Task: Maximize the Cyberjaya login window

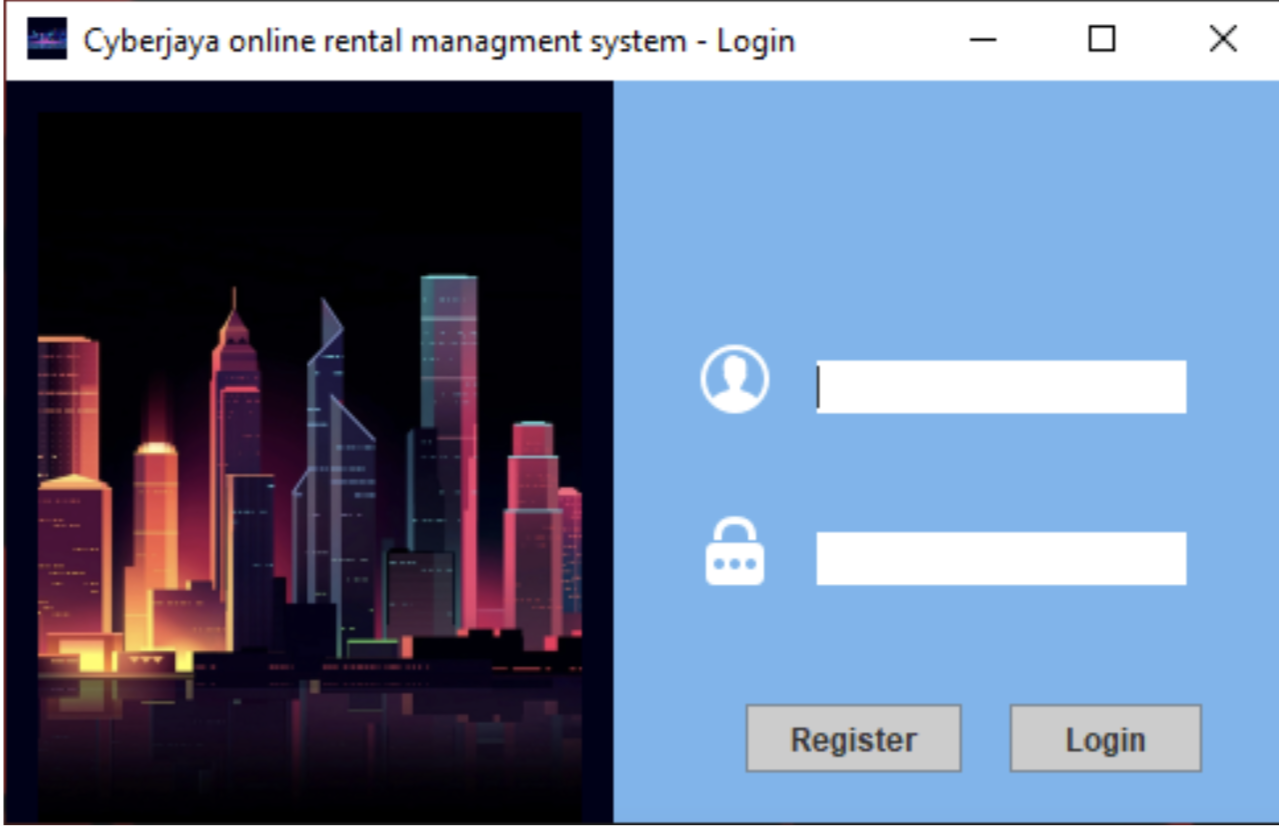Action: tap(1103, 39)
